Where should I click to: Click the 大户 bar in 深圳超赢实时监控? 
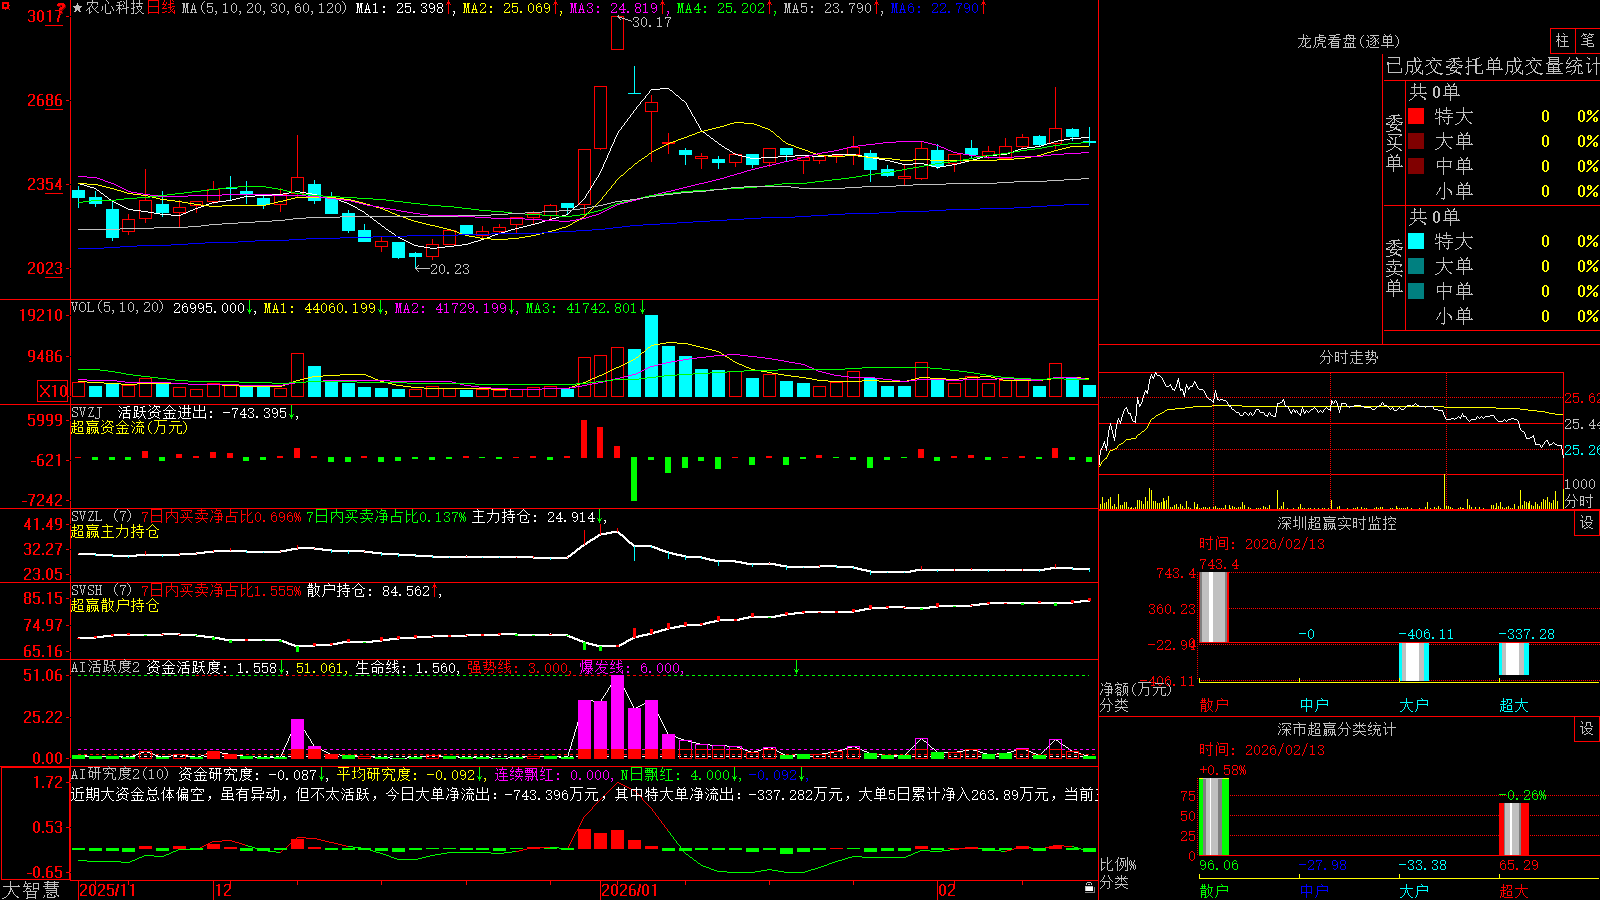click(1413, 662)
